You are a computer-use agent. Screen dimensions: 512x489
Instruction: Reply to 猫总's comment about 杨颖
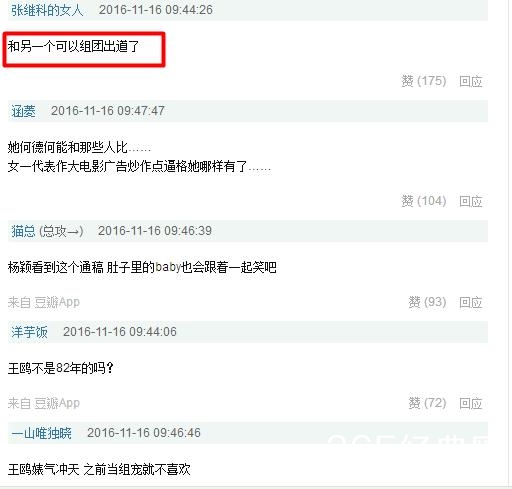(x=471, y=302)
